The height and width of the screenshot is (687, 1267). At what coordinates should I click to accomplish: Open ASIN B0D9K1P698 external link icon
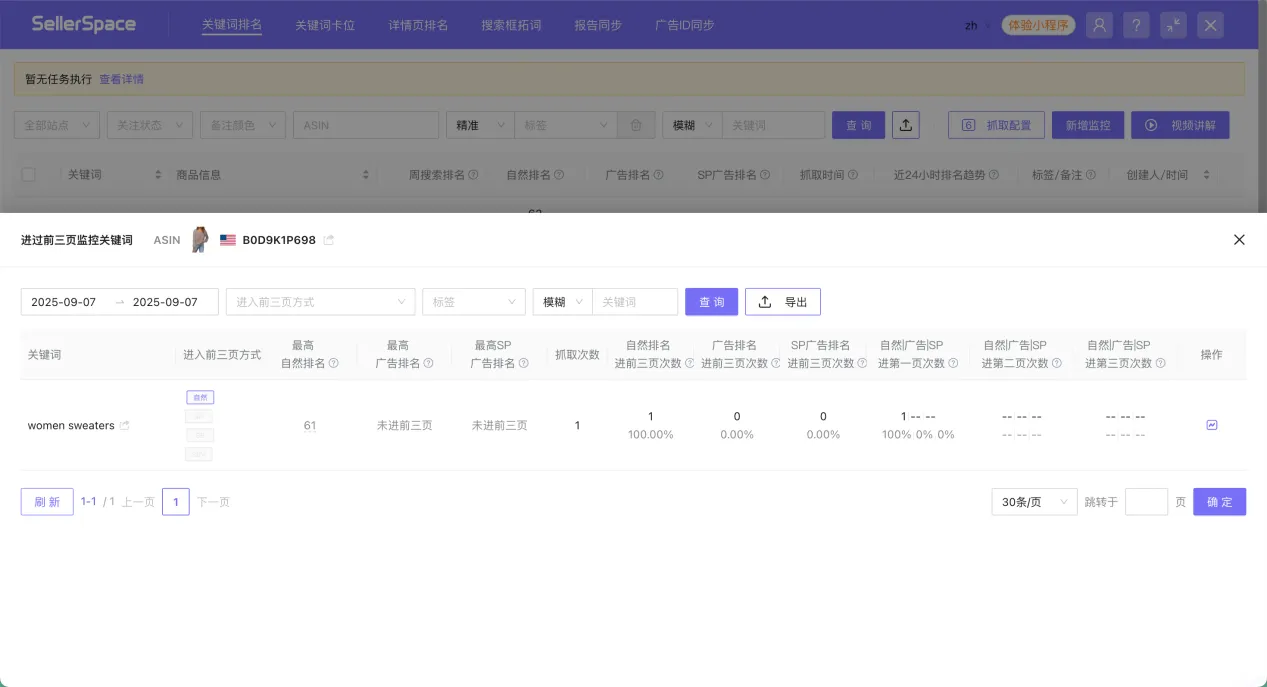pyautogui.click(x=329, y=240)
